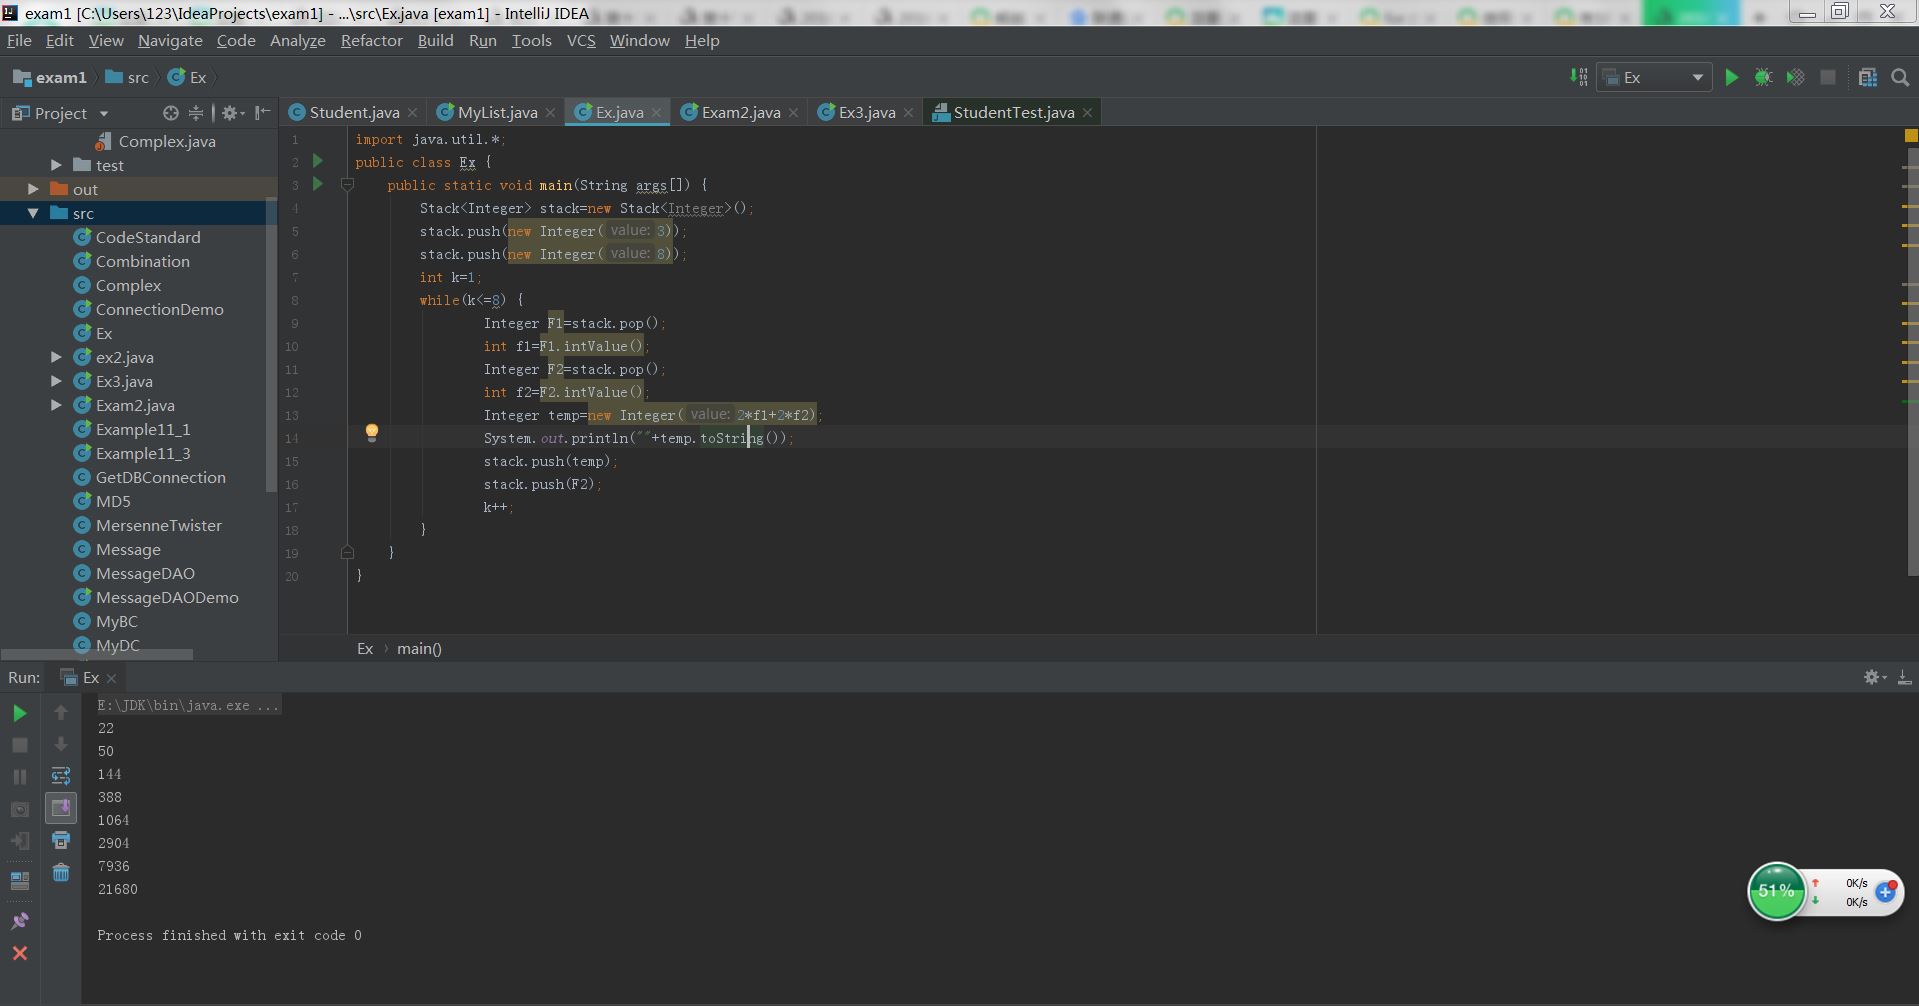
Task: Switch to MyList.java tab
Action: [x=497, y=112]
